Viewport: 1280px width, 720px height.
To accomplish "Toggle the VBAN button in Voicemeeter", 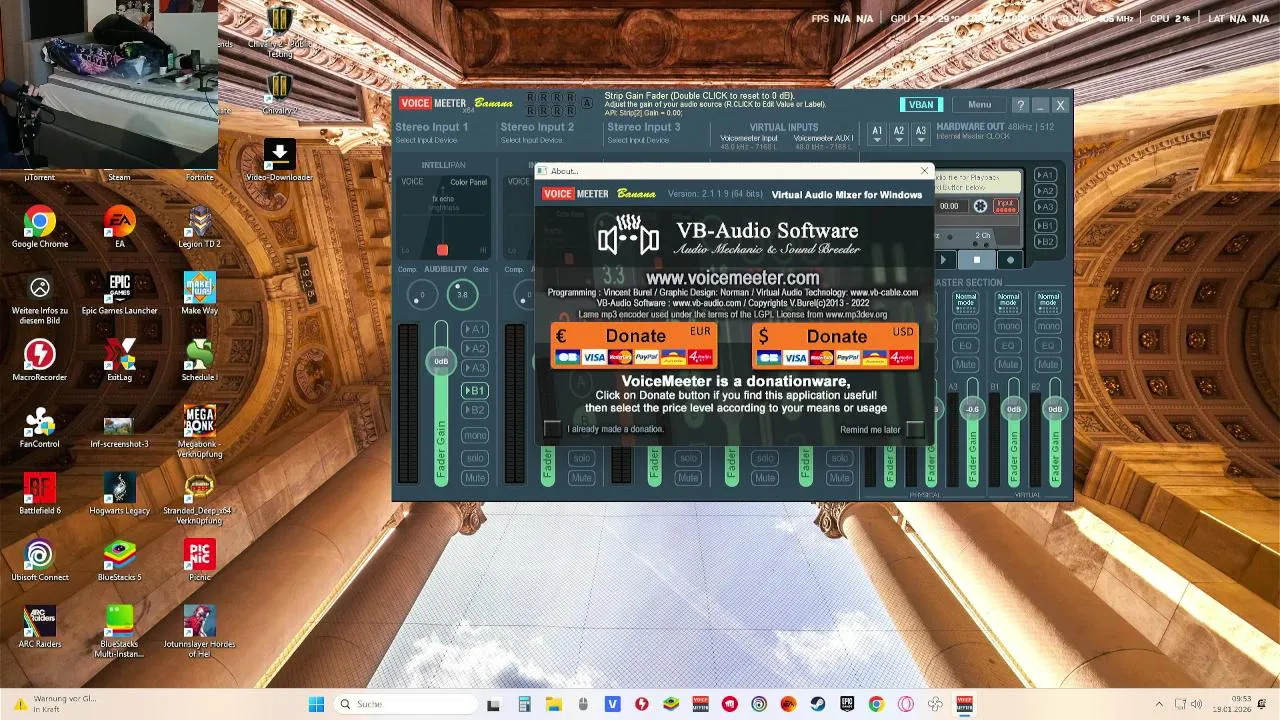I will 921,105.
